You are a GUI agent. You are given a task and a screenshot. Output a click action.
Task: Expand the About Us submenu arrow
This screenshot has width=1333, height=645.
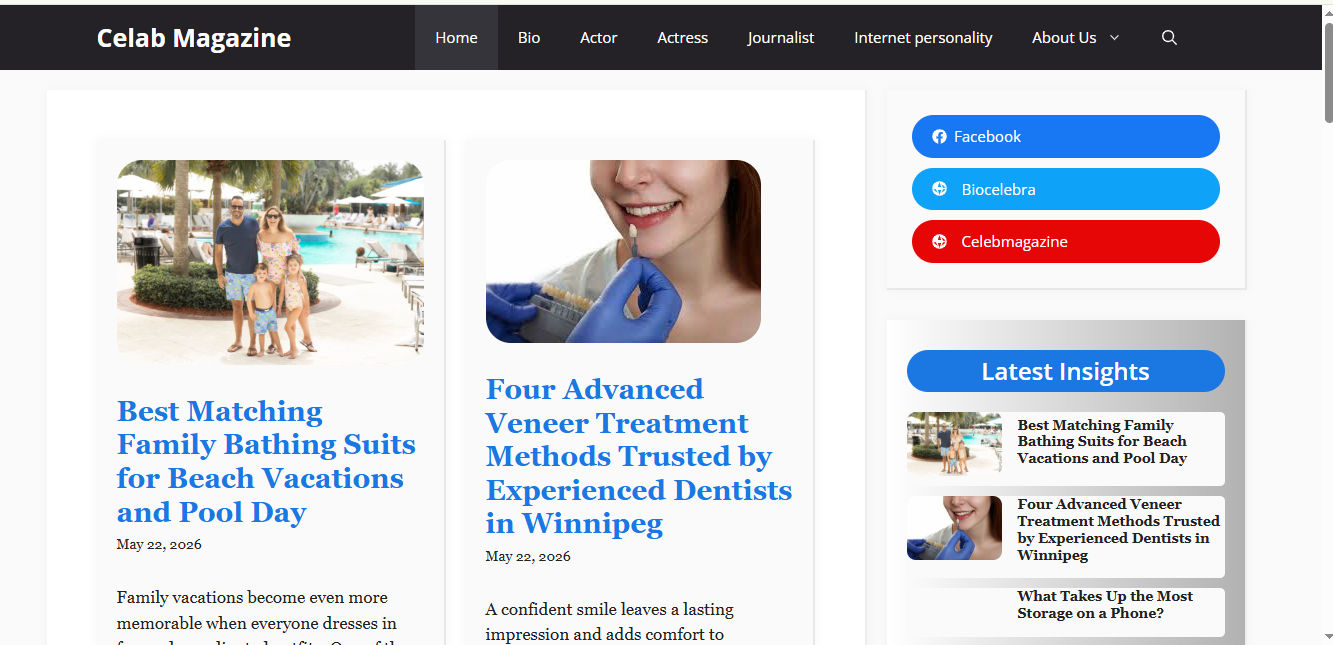[1114, 38]
